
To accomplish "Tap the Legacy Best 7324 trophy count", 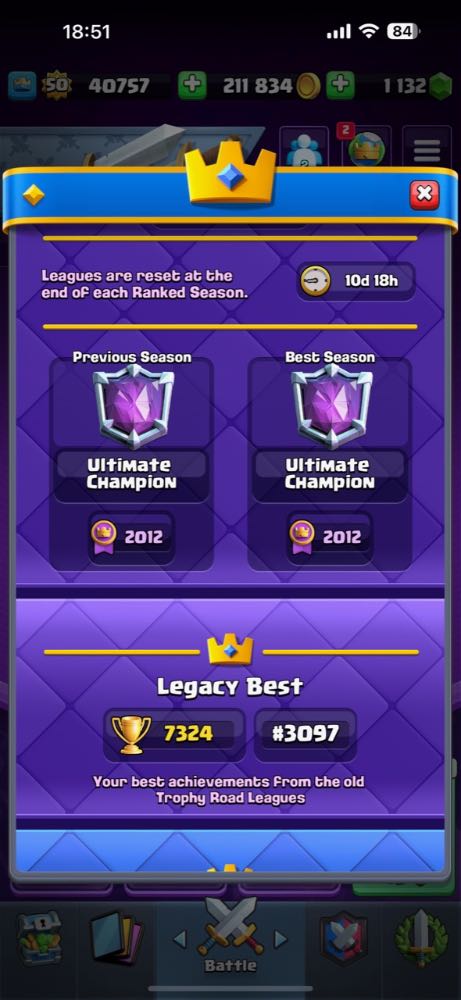I will click(x=174, y=734).
